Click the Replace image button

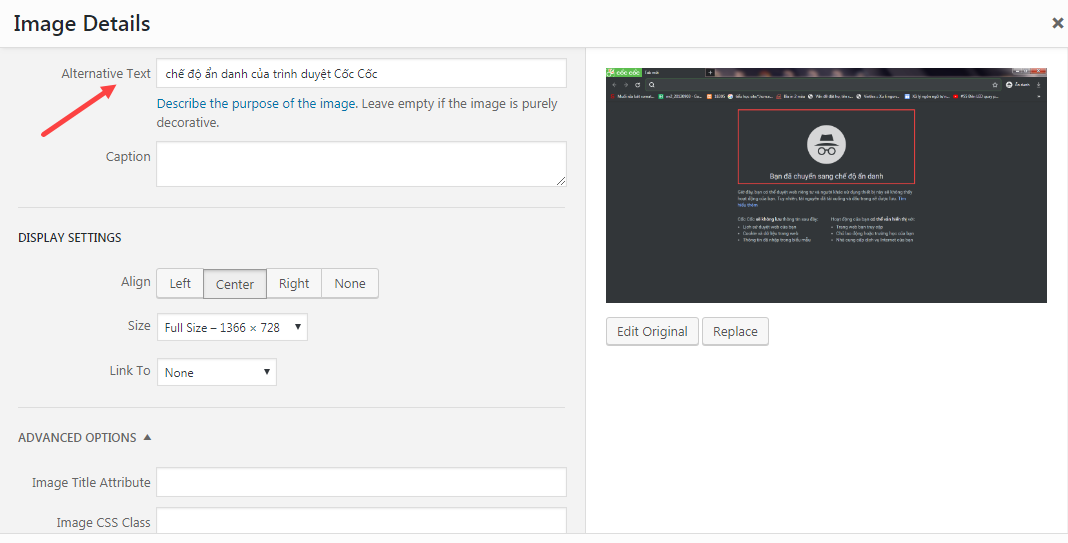[735, 332]
